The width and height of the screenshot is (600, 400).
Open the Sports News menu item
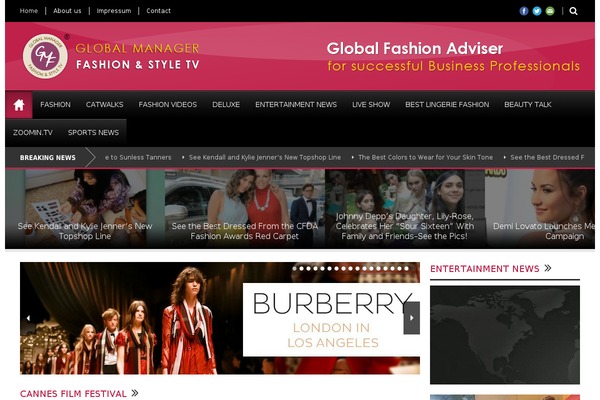click(93, 132)
